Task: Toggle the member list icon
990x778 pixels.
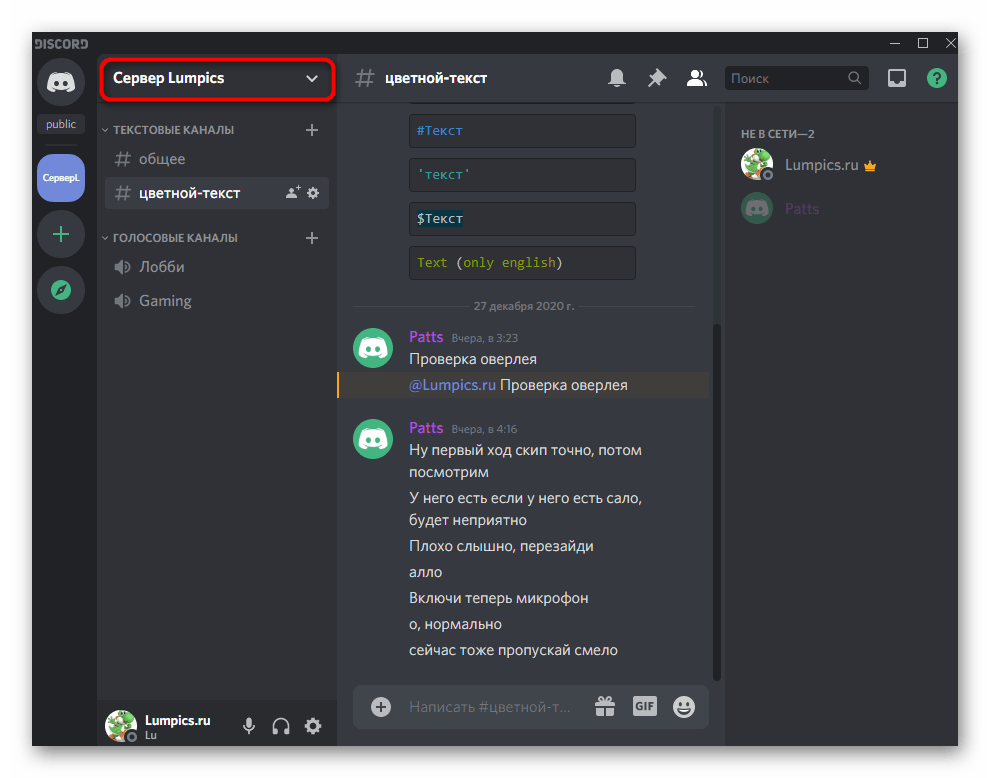Action: tap(696, 78)
